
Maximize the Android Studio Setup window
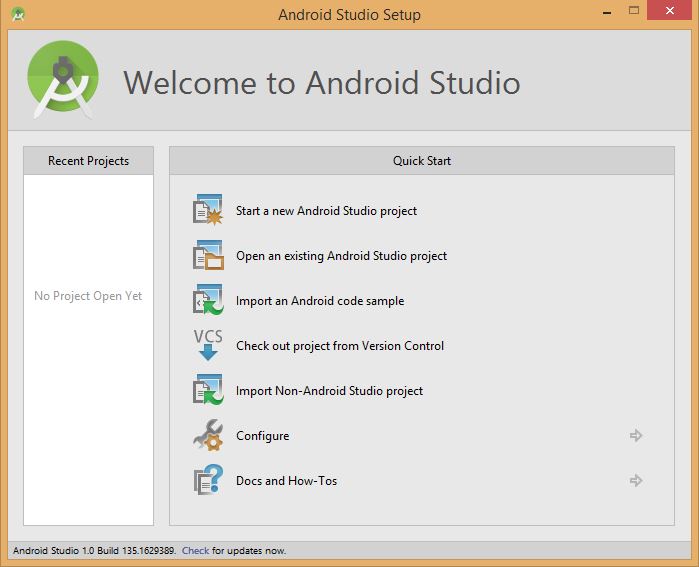(633, 10)
